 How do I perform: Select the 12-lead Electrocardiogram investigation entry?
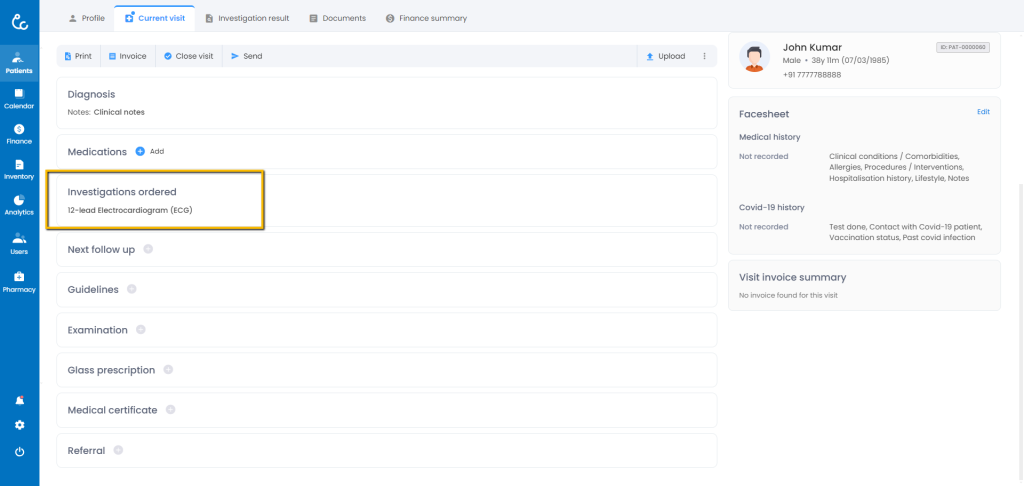click(x=129, y=210)
